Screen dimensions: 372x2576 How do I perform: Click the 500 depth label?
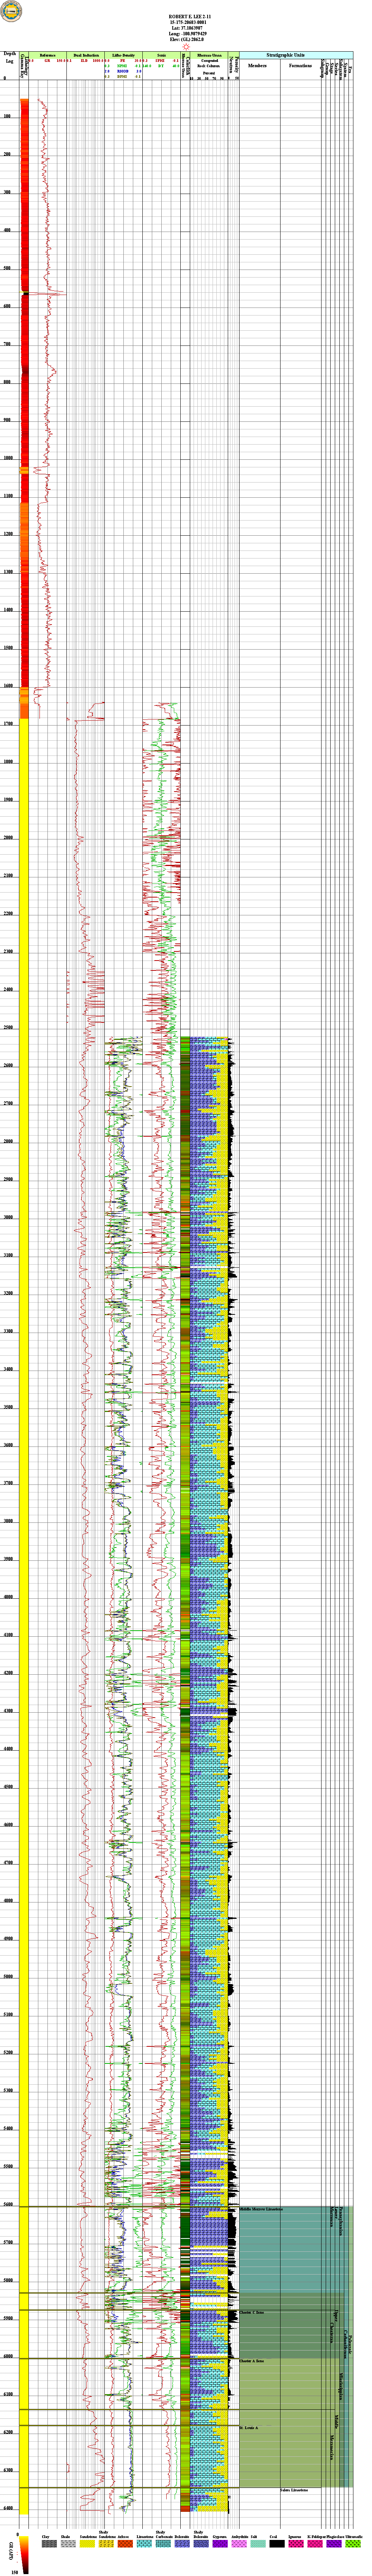[8, 268]
